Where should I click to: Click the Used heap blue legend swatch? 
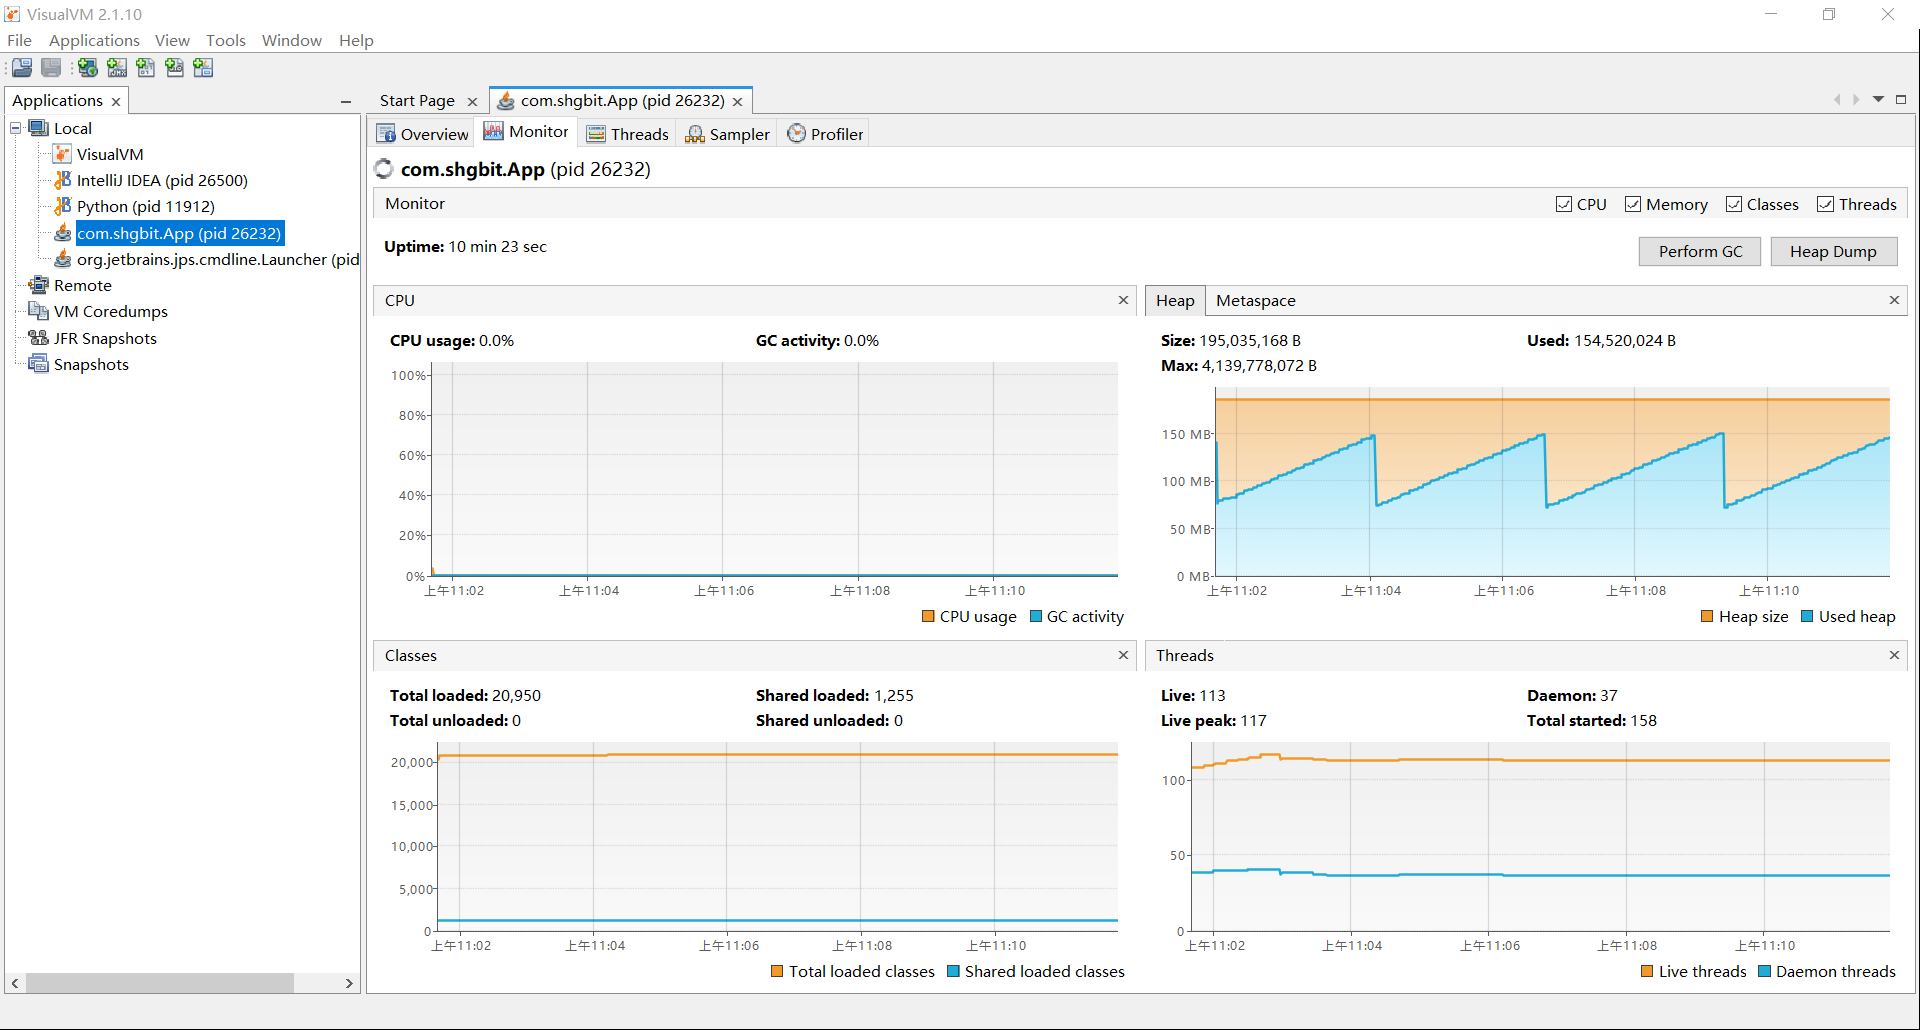(1807, 616)
